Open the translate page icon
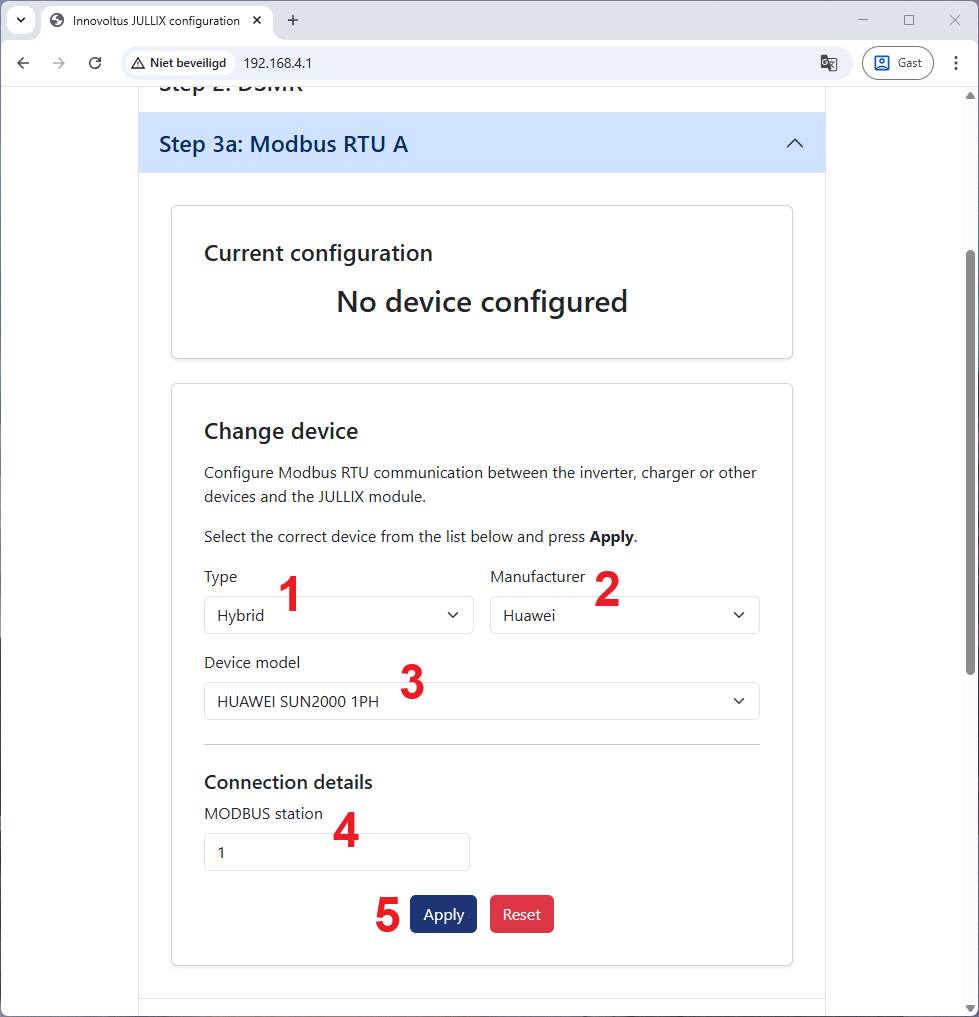 coord(828,63)
